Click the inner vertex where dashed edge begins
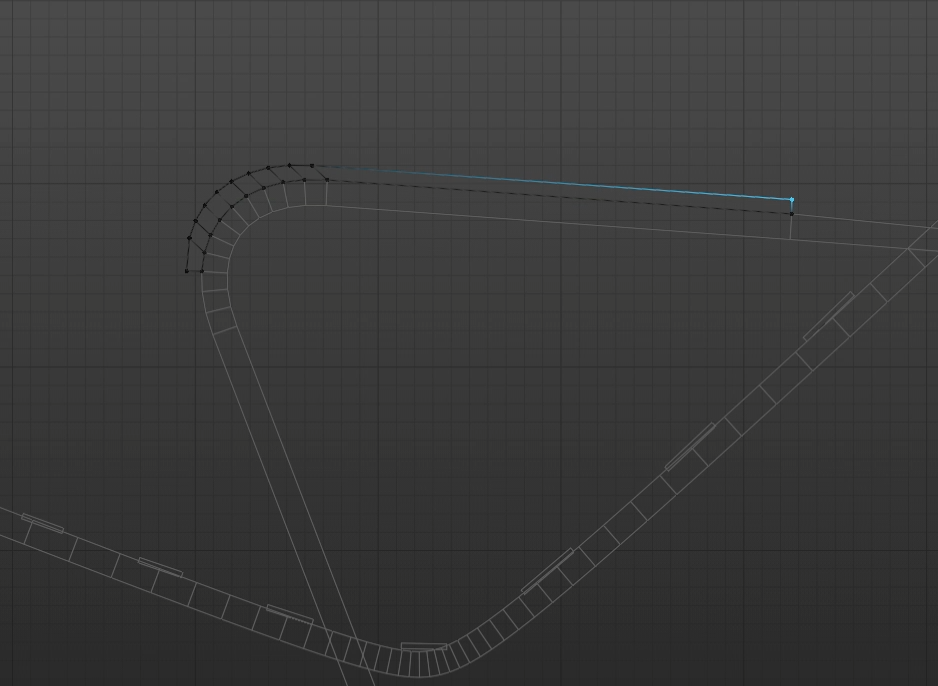 [327, 180]
